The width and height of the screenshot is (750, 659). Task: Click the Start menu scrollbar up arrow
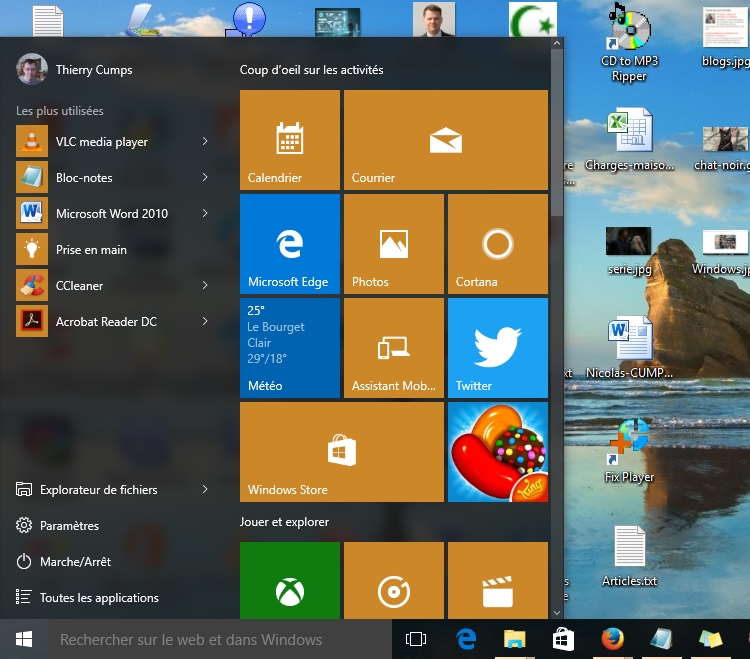tap(556, 43)
